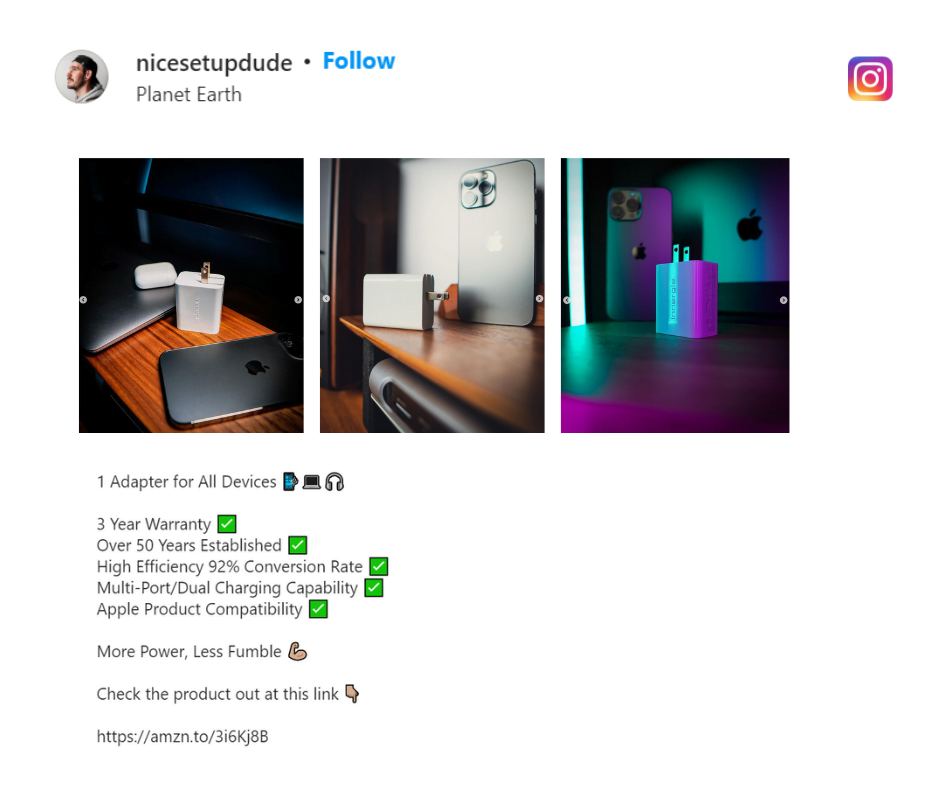
Task: Go to previous image on first carousel
Action: click(x=83, y=300)
